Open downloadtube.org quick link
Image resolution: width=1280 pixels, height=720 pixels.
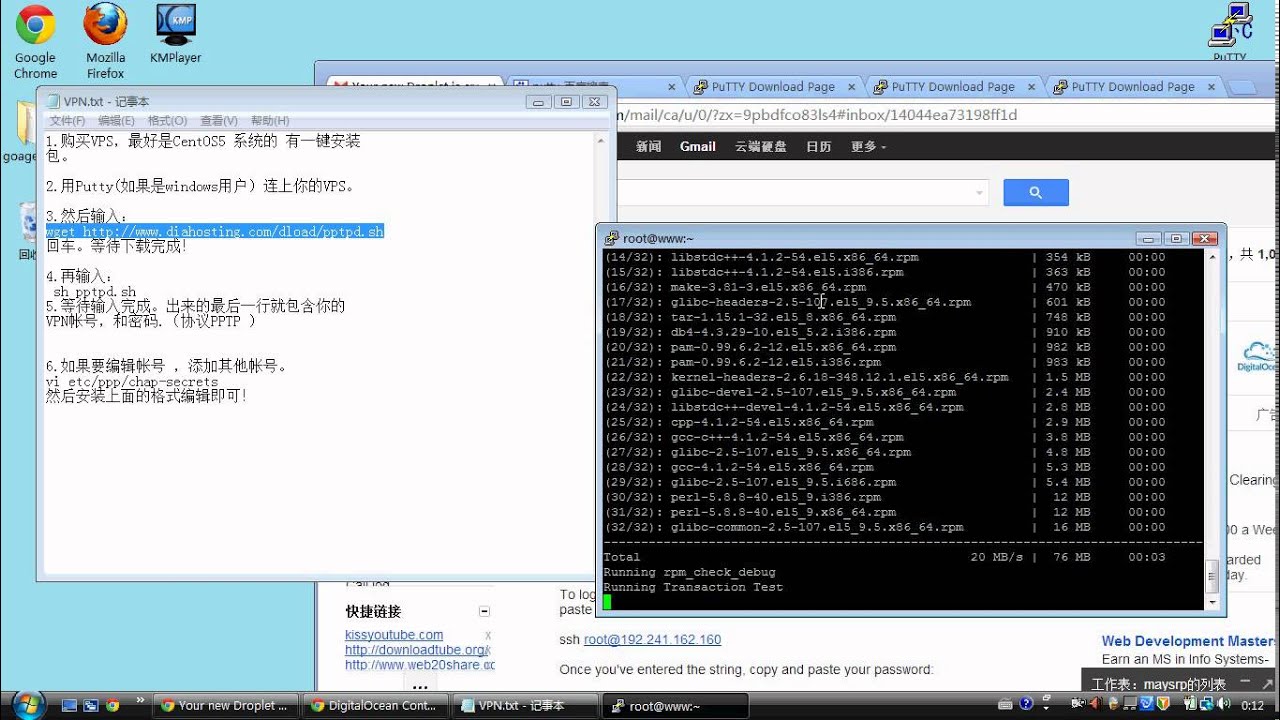point(417,650)
